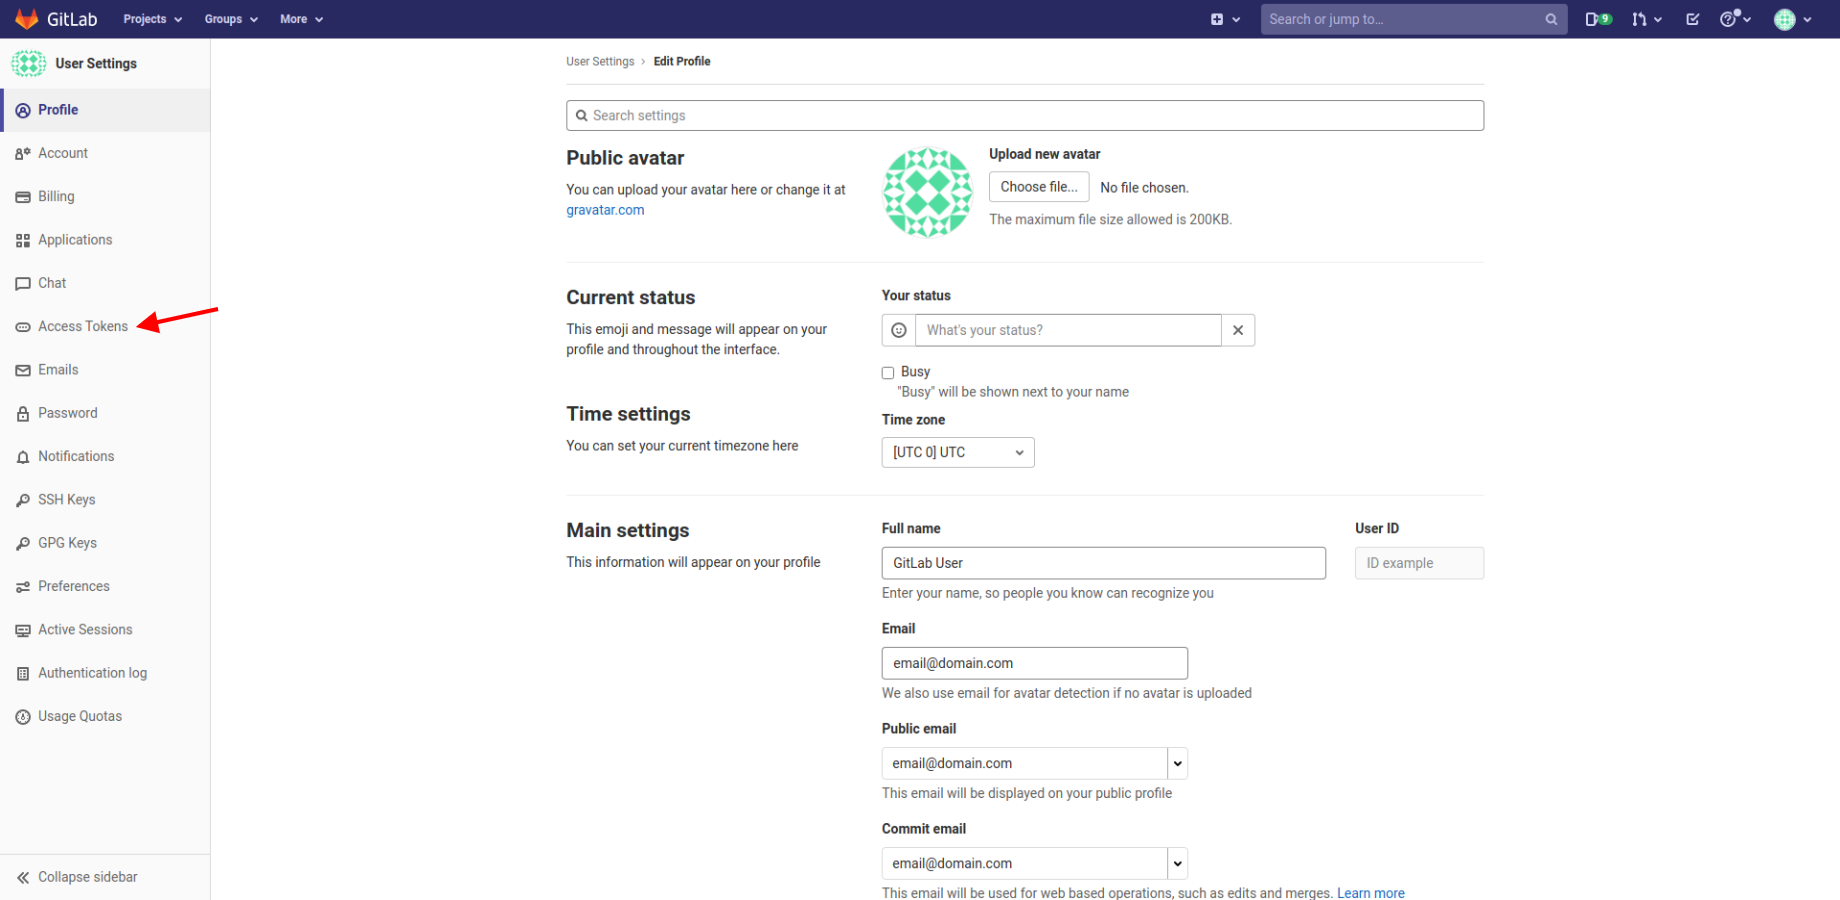This screenshot has height=900, width=1840.
Task: Open the Groups dropdown menu
Action: pyautogui.click(x=231, y=19)
